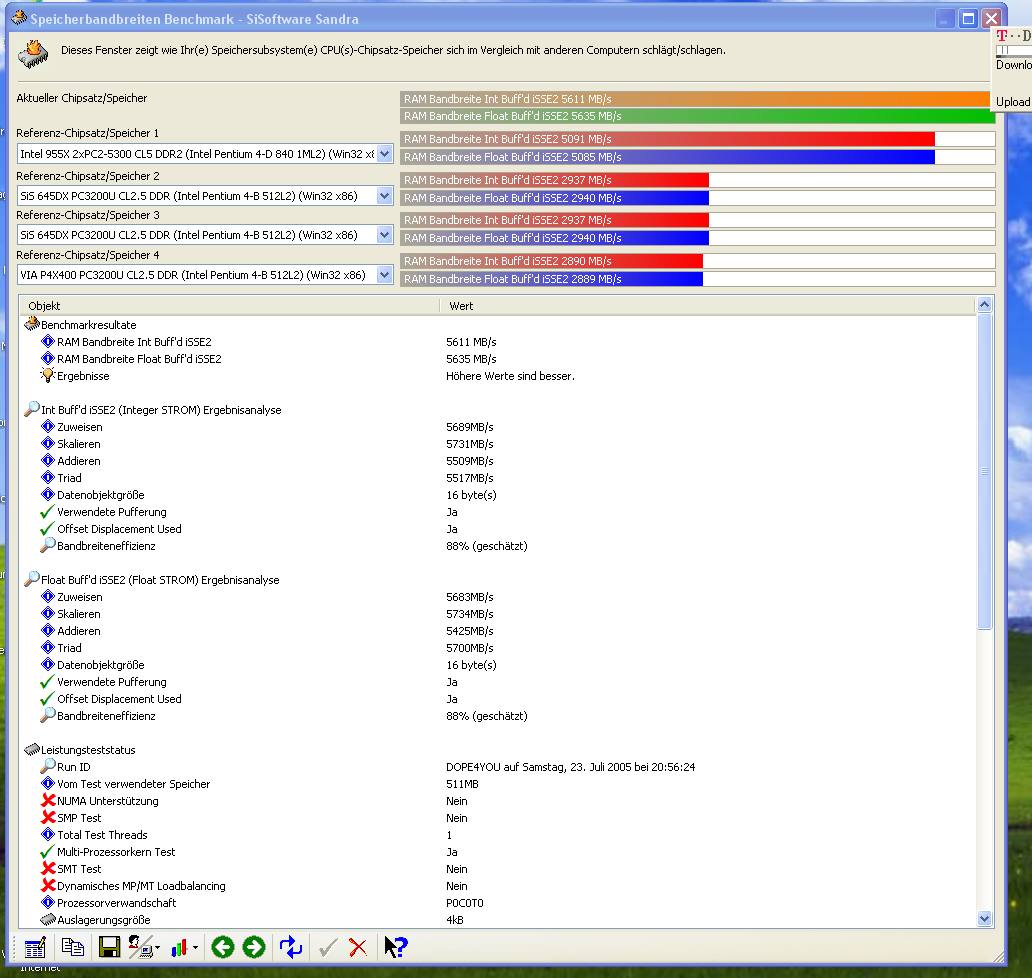Click the vertical scrollbar thumb of results list
The height and width of the screenshot is (978, 1032).
[985, 471]
